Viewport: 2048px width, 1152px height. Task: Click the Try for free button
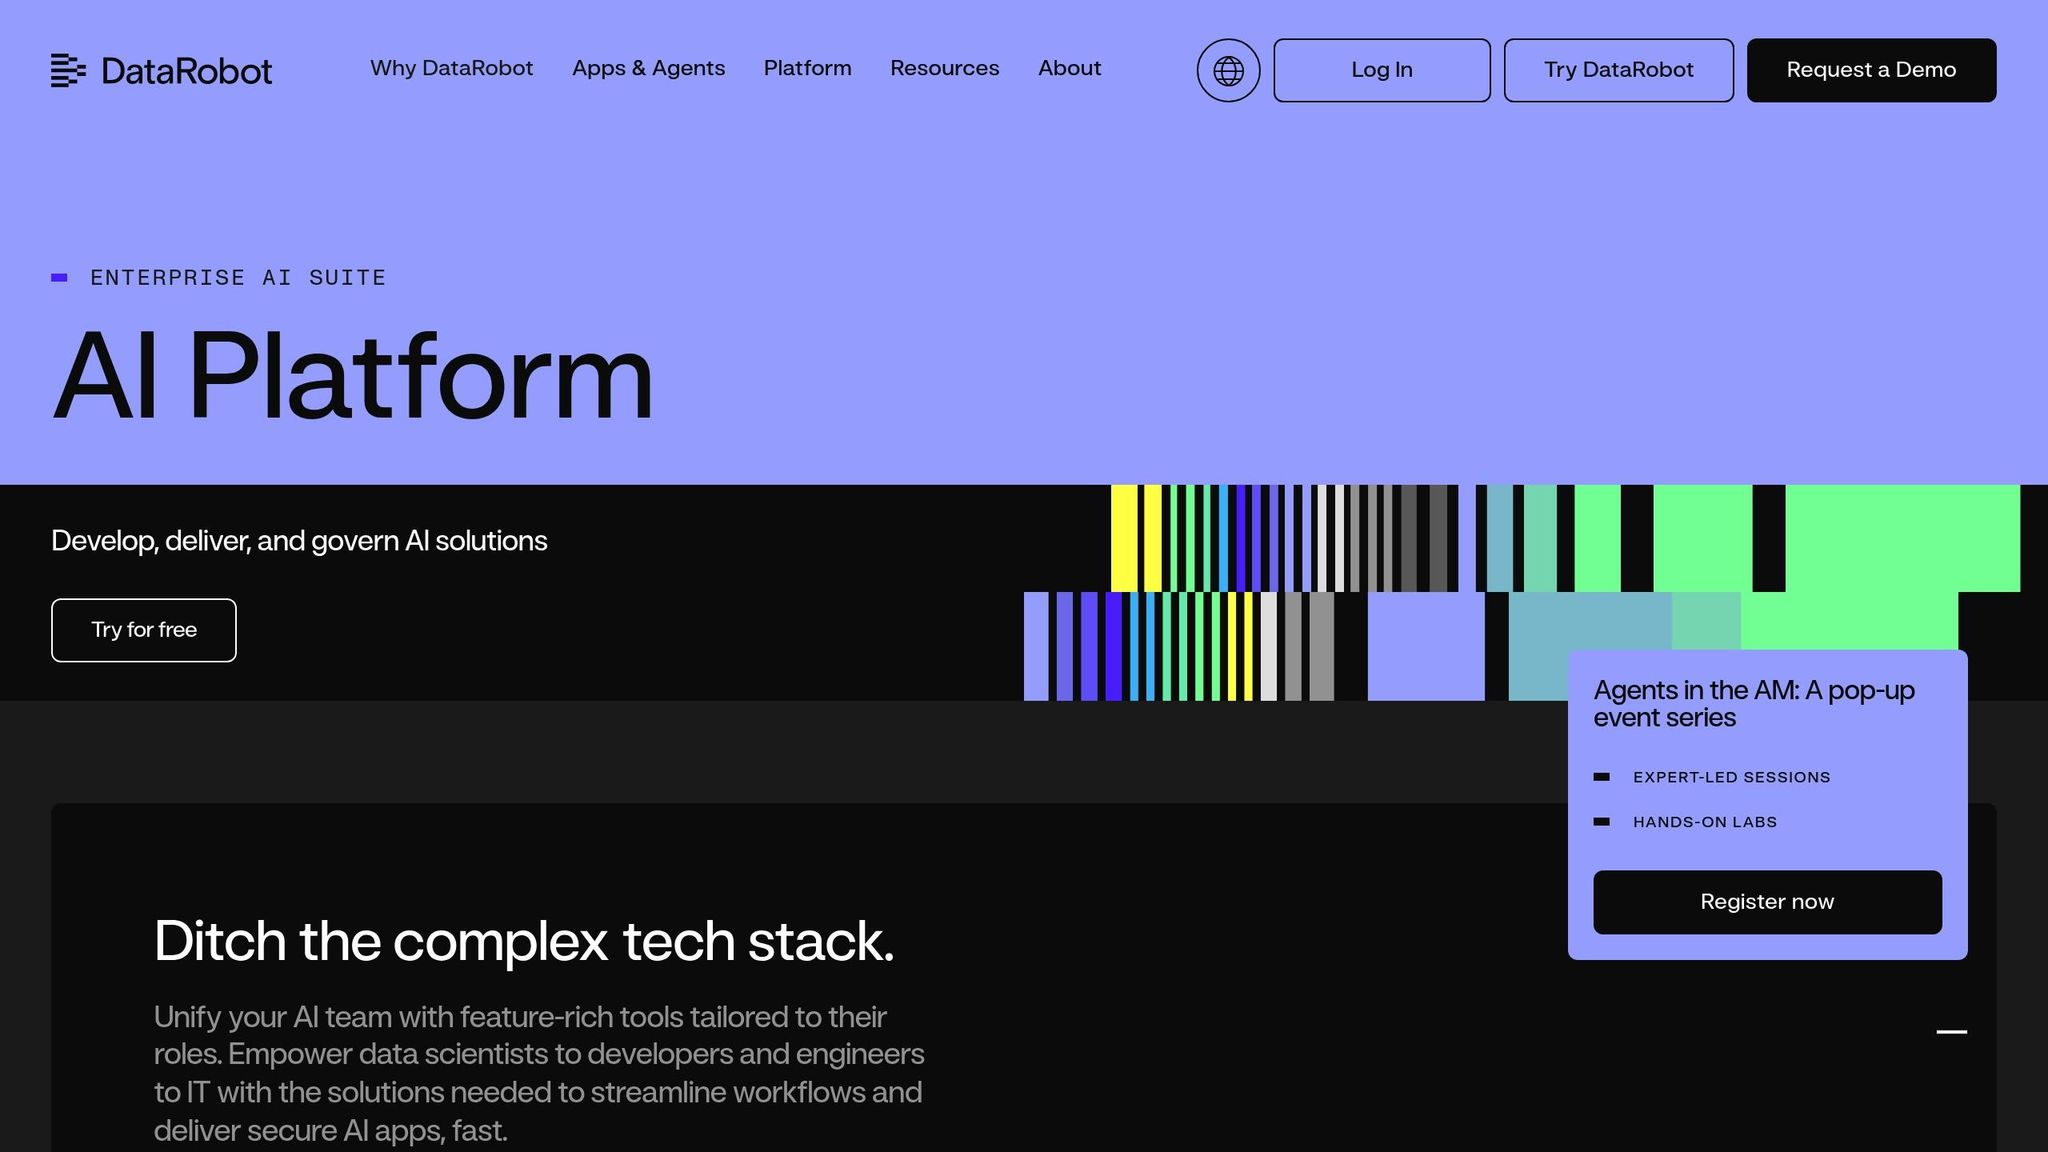click(x=143, y=630)
